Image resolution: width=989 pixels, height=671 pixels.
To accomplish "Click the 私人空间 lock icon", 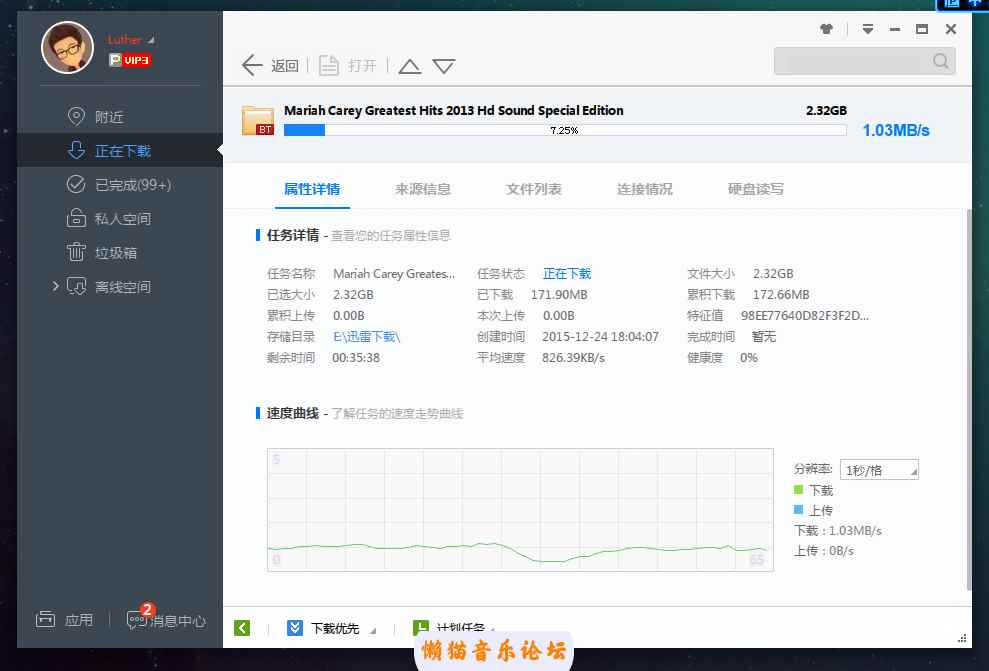I will coord(76,218).
